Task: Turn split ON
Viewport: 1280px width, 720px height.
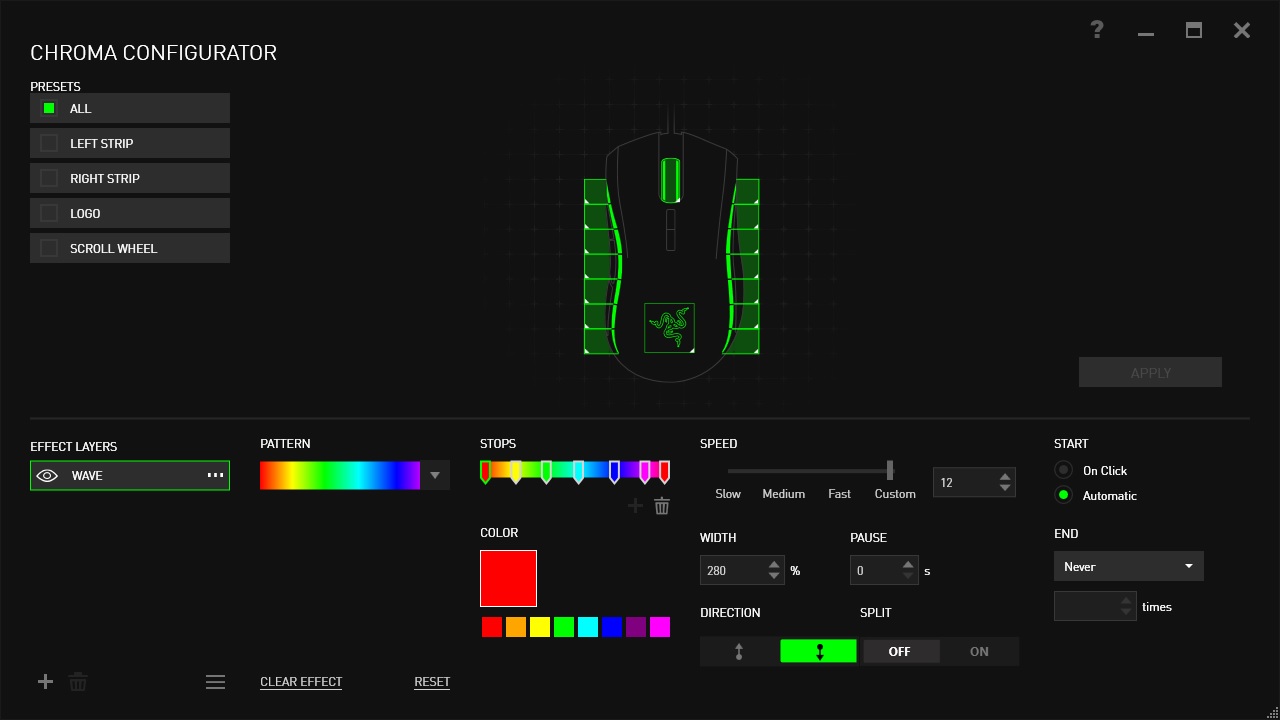Action: tap(979, 652)
